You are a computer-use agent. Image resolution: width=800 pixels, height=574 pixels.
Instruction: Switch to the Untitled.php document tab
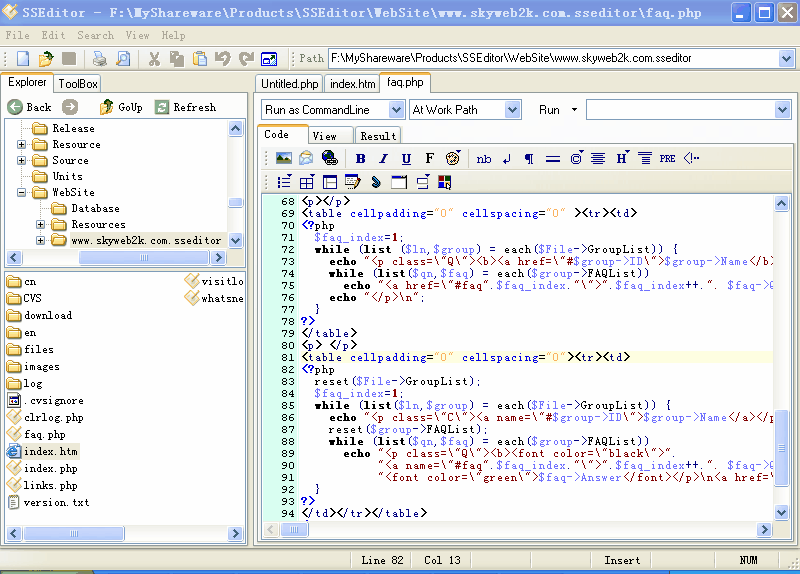tap(289, 84)
